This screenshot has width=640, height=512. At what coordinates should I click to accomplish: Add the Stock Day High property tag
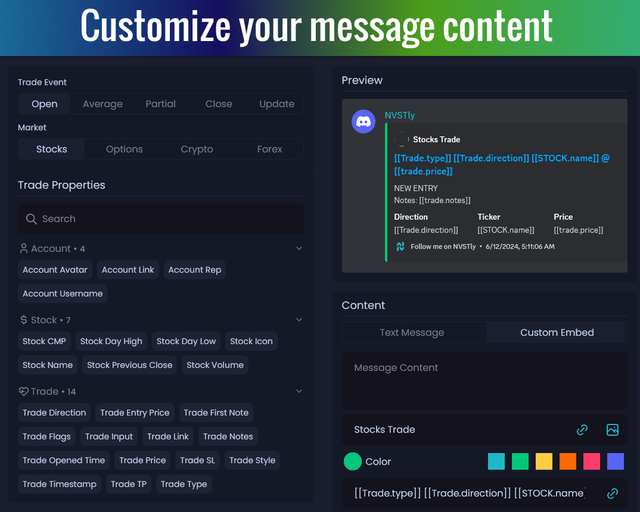pyautogui.click(x=111, y=341)
